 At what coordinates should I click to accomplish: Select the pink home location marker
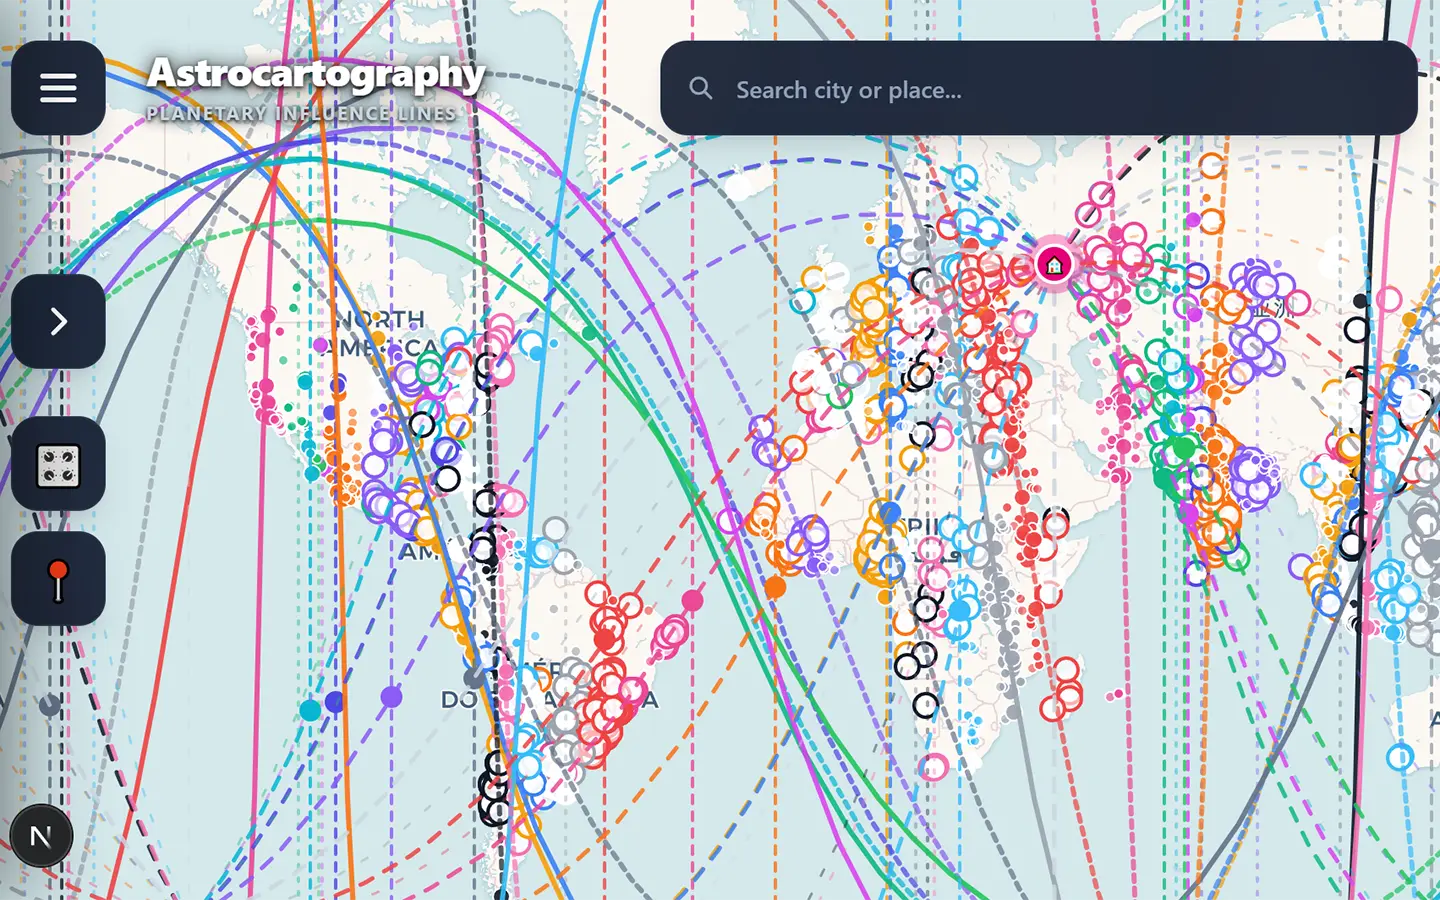[1054, 265]
